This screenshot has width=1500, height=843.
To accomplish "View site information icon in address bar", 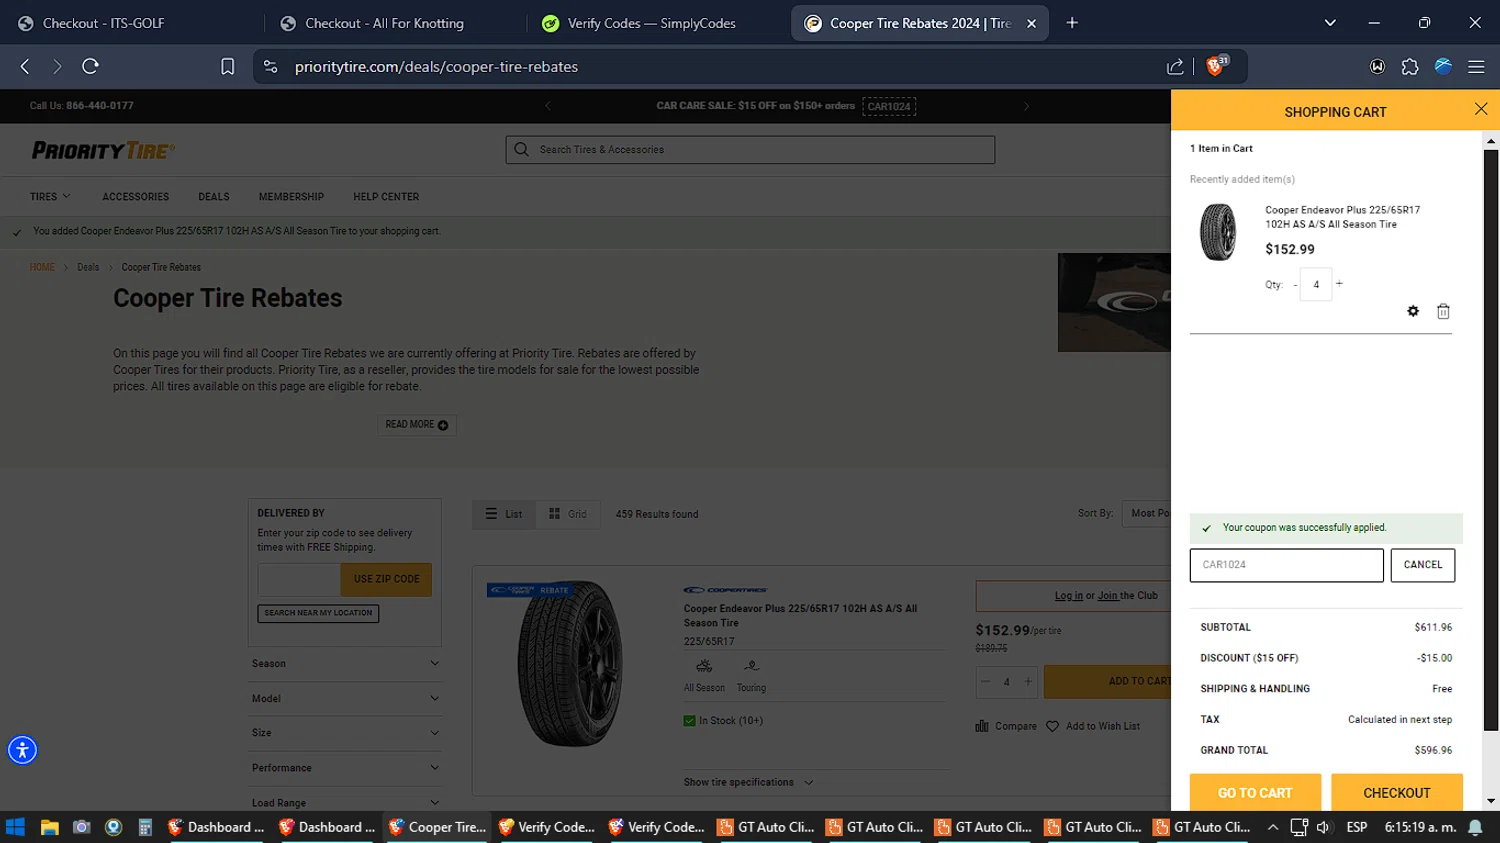I will tap(270, 66).
